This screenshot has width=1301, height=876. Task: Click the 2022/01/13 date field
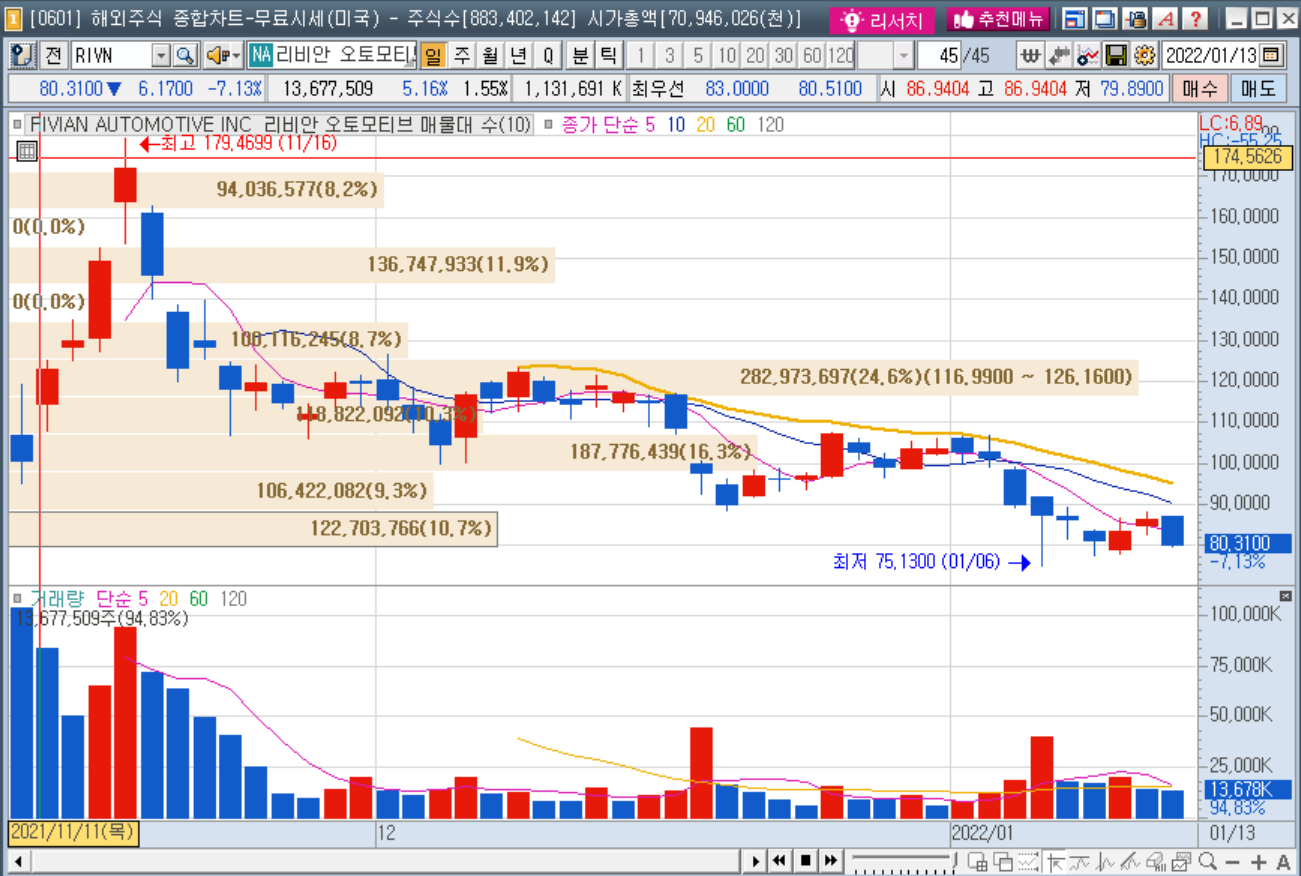(1212, 55)
